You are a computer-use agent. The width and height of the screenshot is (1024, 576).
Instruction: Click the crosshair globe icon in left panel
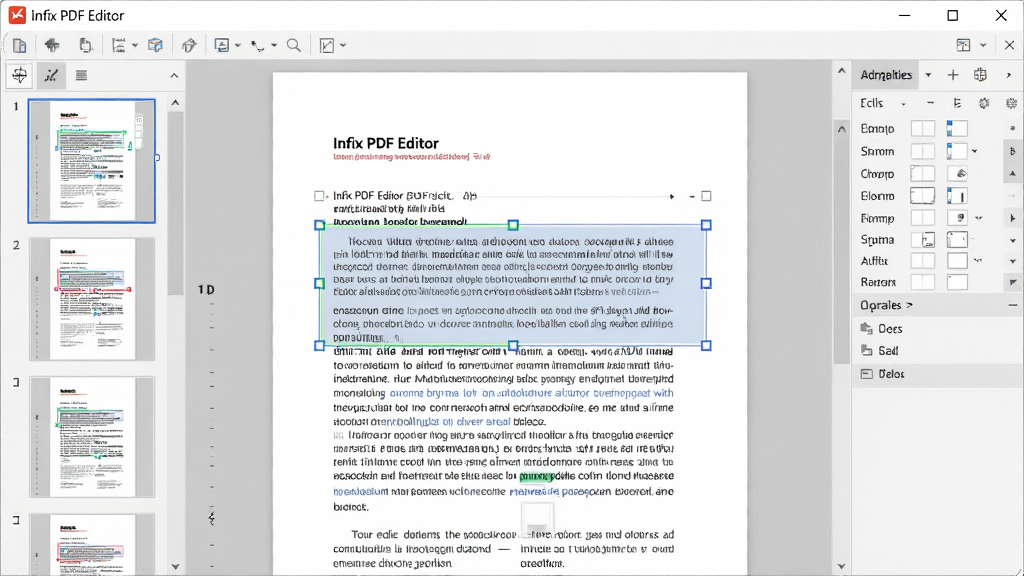click(20, 75)
